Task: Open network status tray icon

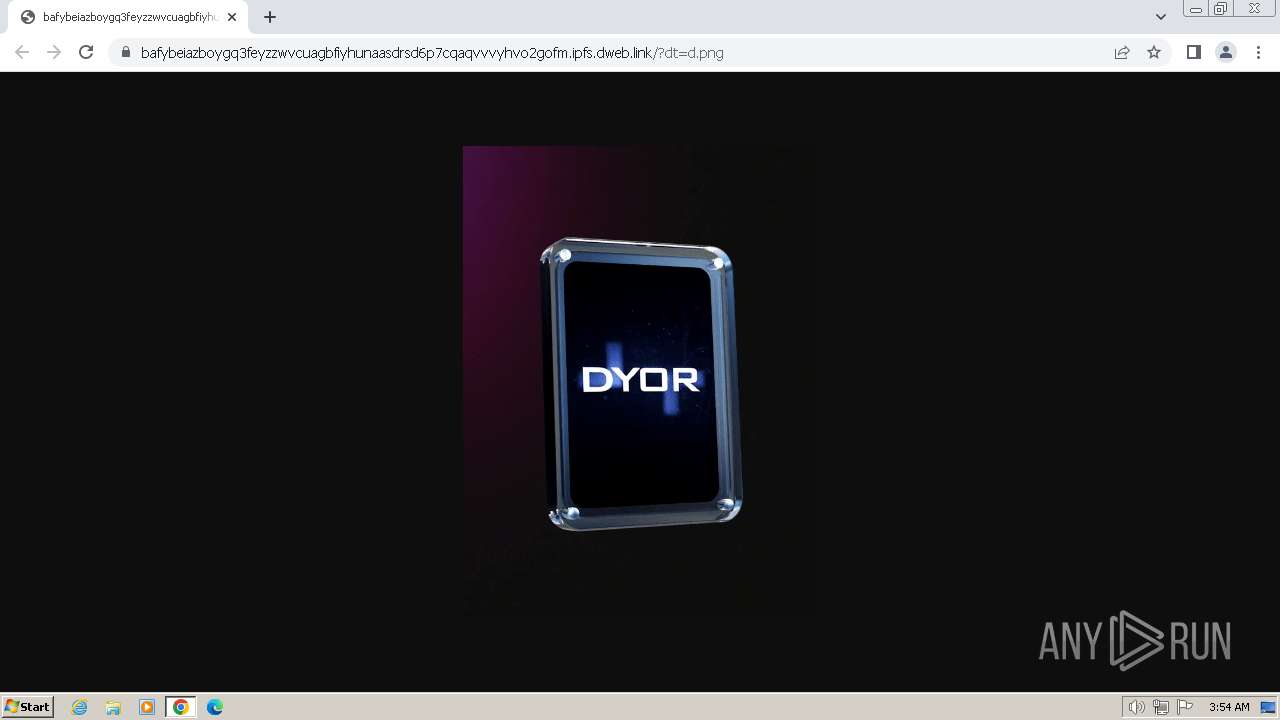Action: pyautogui.click(x=1161, y=707)
